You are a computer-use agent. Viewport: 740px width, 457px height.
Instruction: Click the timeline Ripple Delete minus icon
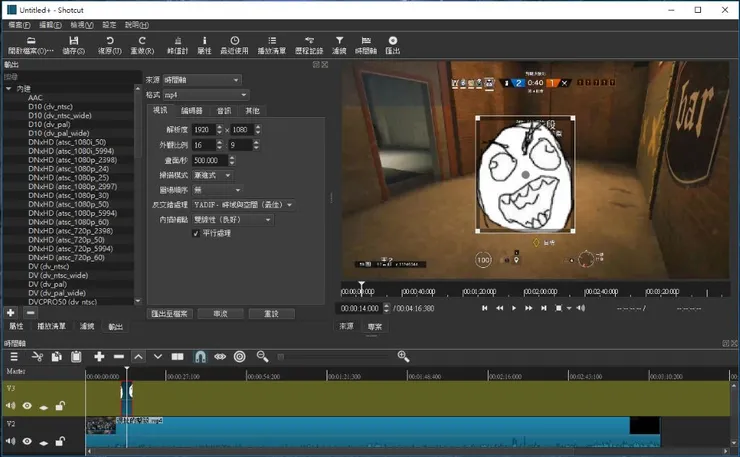[119, 357]
